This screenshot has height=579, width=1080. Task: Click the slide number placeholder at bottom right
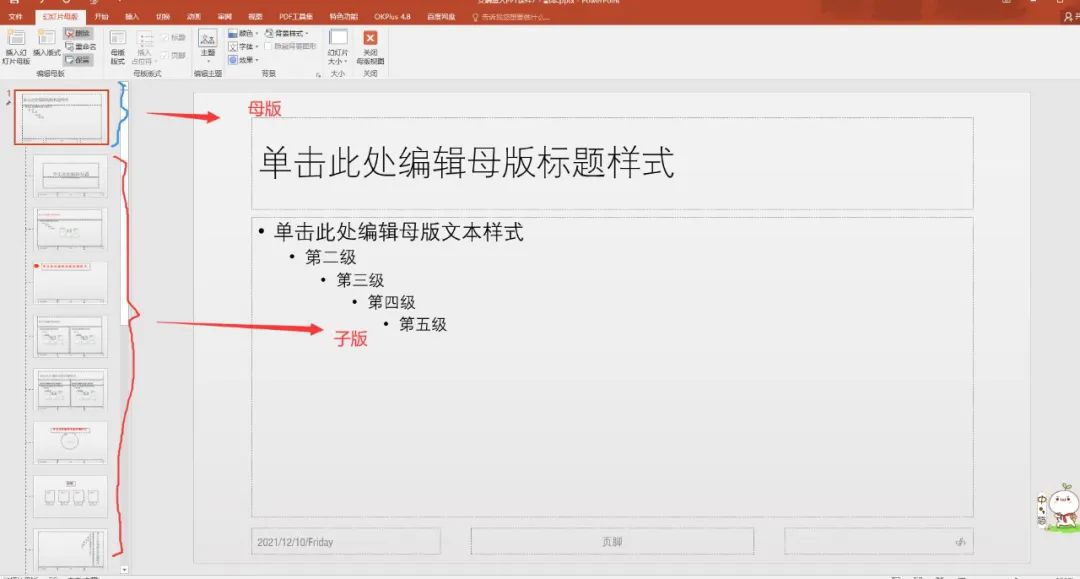[879, 542]
